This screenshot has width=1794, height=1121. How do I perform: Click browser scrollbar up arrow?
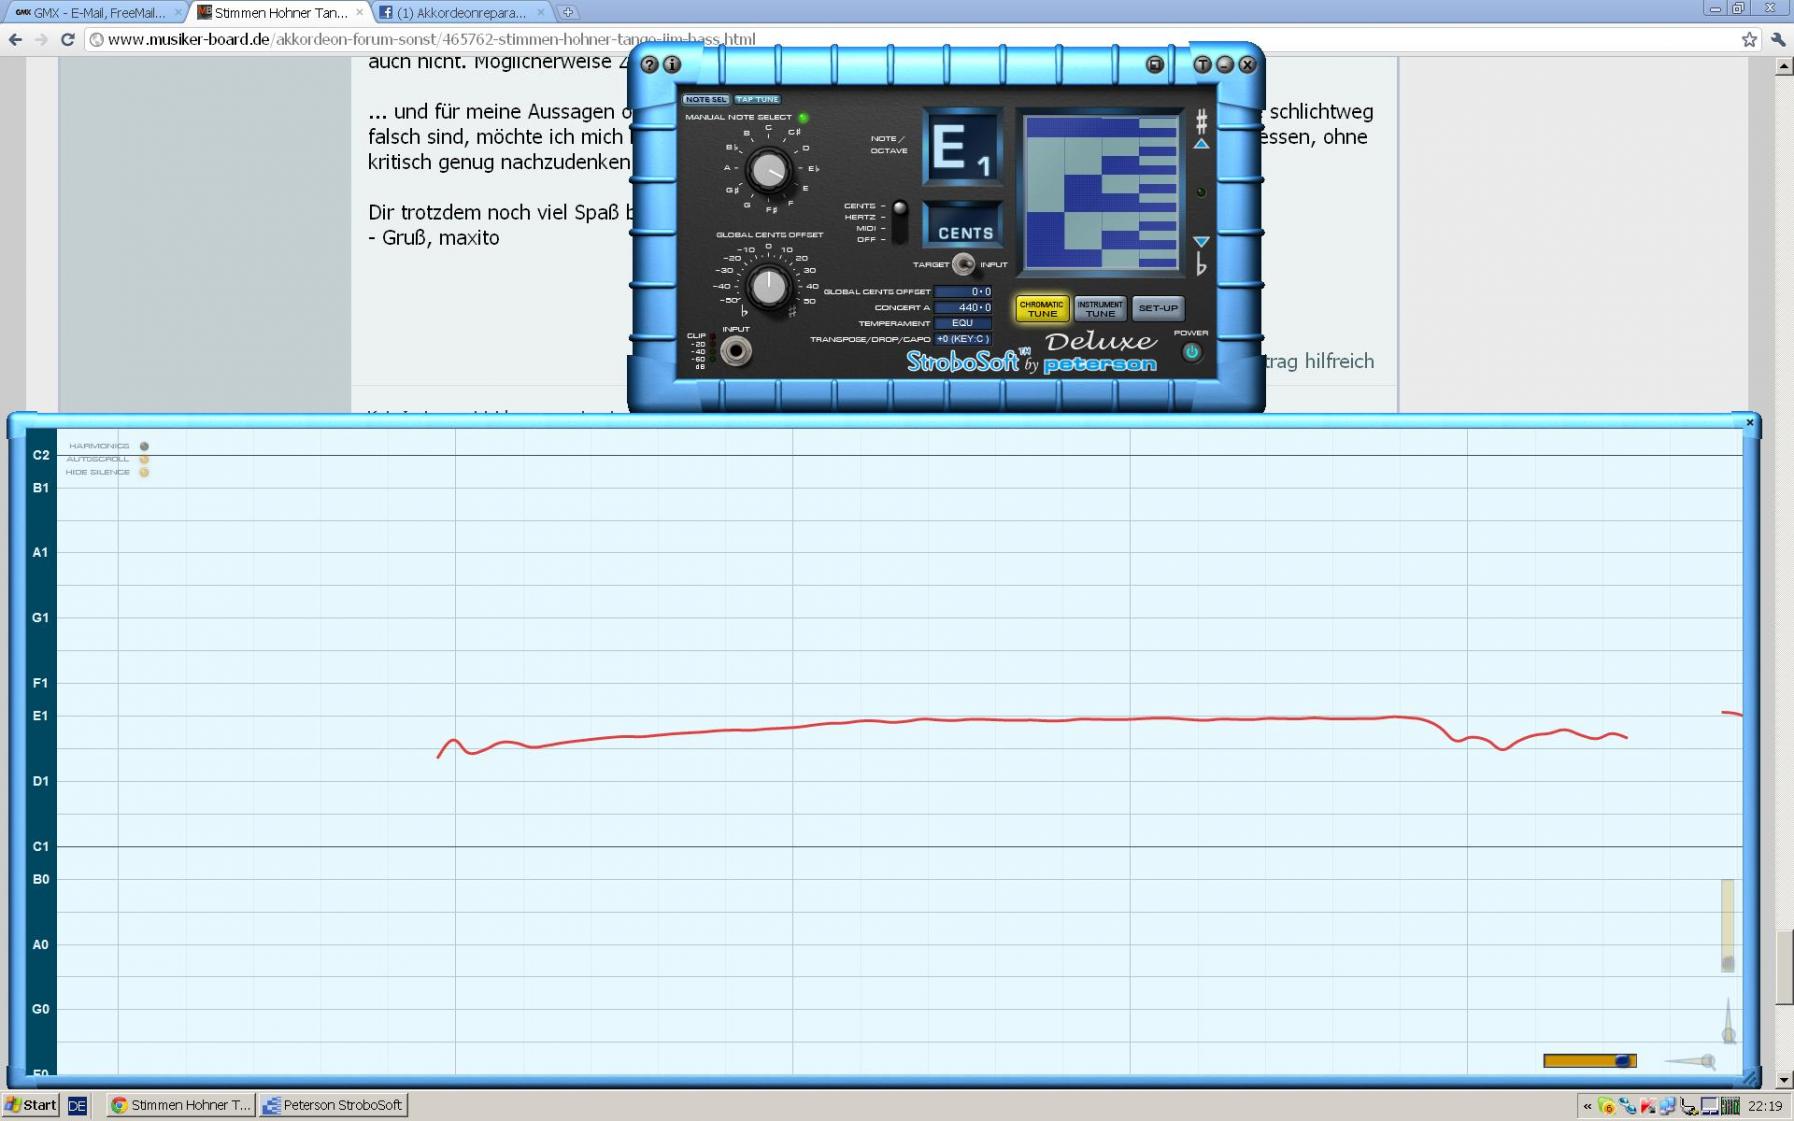1784,66
